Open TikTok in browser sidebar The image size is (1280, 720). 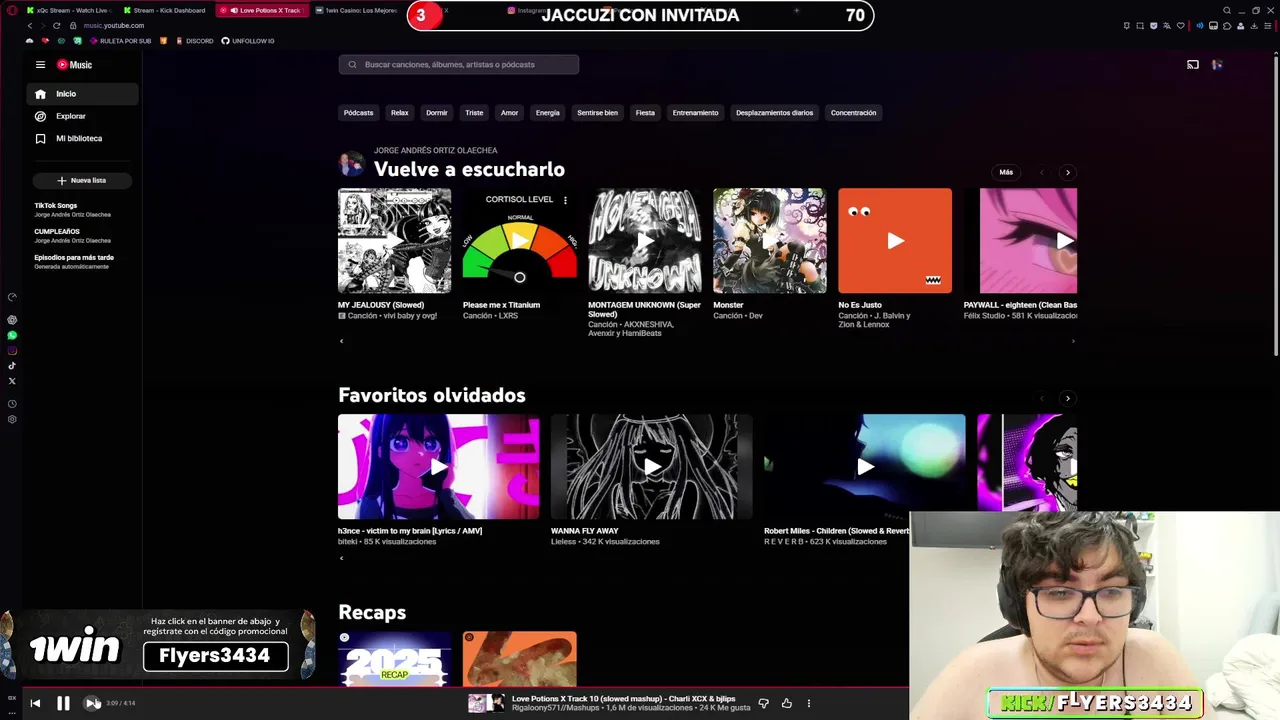point(12,366)
